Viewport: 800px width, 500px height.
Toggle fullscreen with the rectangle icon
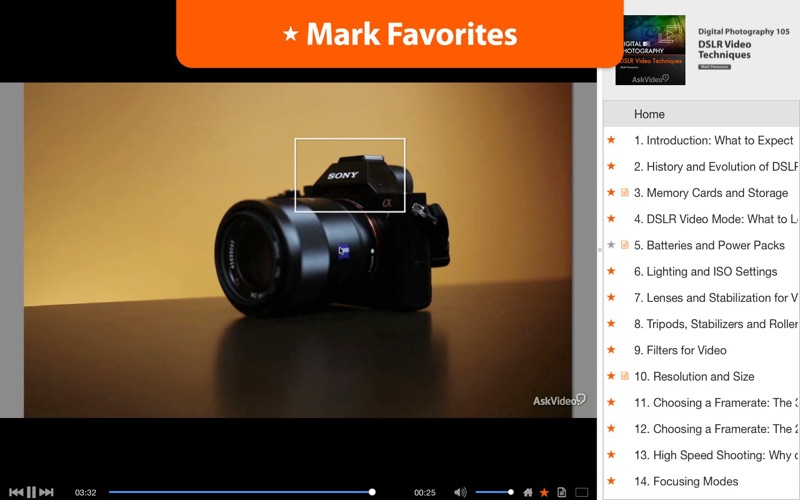(x=581, y=492)
